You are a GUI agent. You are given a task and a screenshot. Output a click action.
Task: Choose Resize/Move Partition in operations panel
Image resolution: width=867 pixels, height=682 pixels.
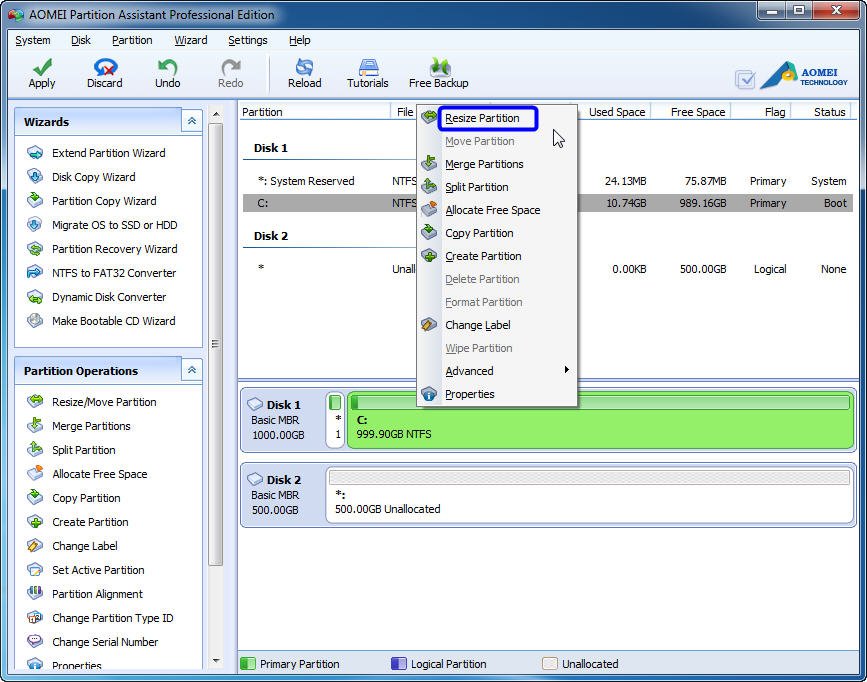point(104,402)
